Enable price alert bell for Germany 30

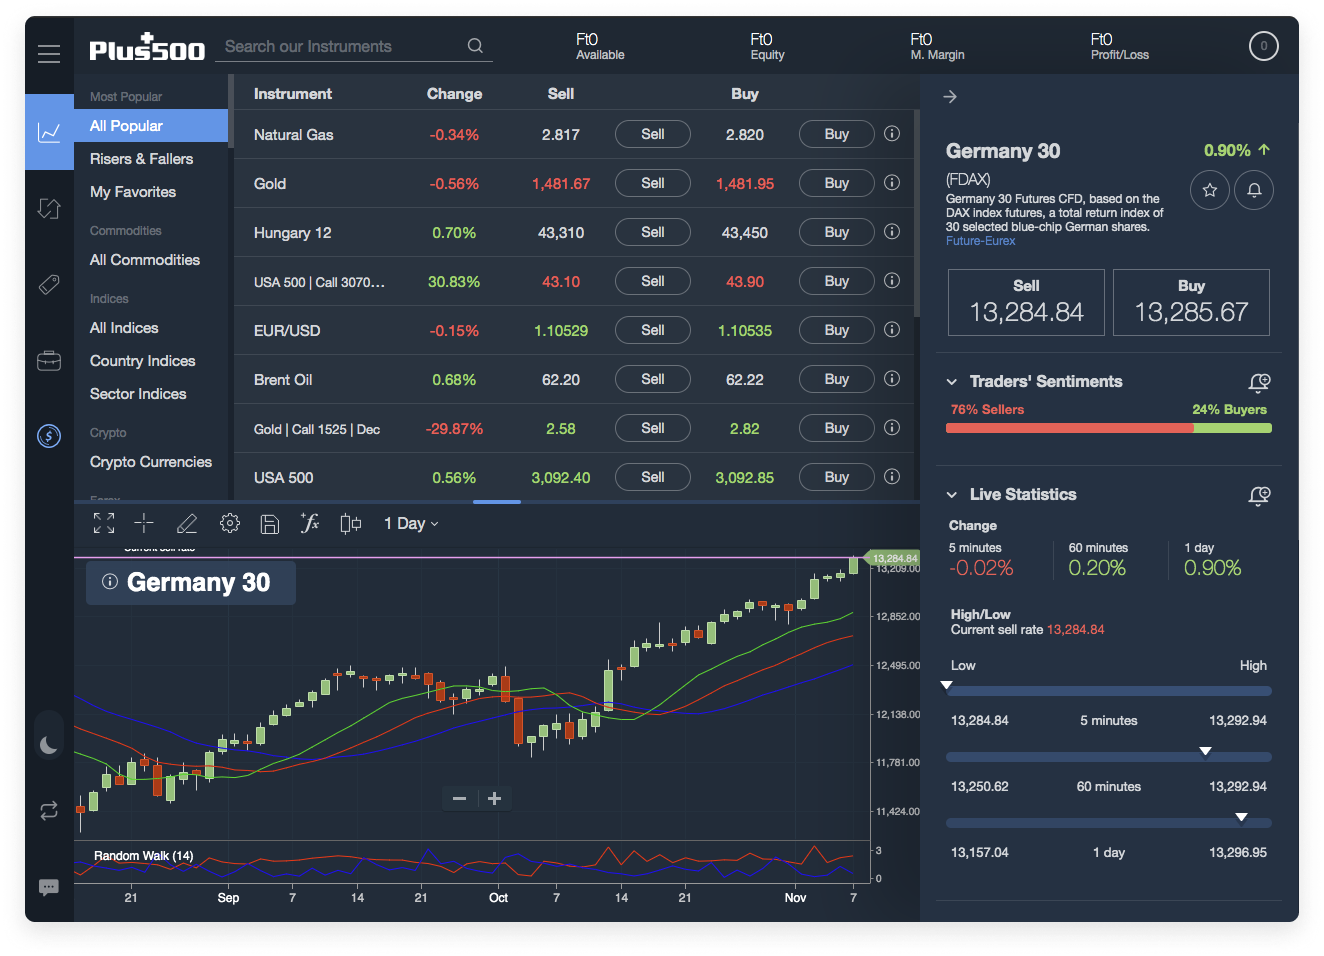[1254, 190]
